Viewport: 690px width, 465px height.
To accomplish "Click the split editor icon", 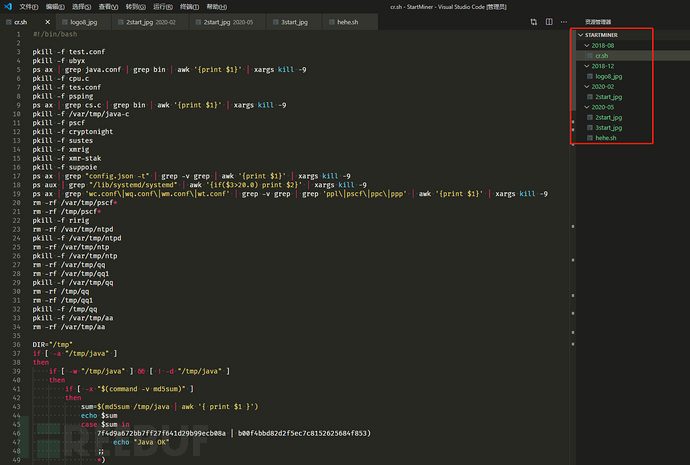I will pos(549,22).
